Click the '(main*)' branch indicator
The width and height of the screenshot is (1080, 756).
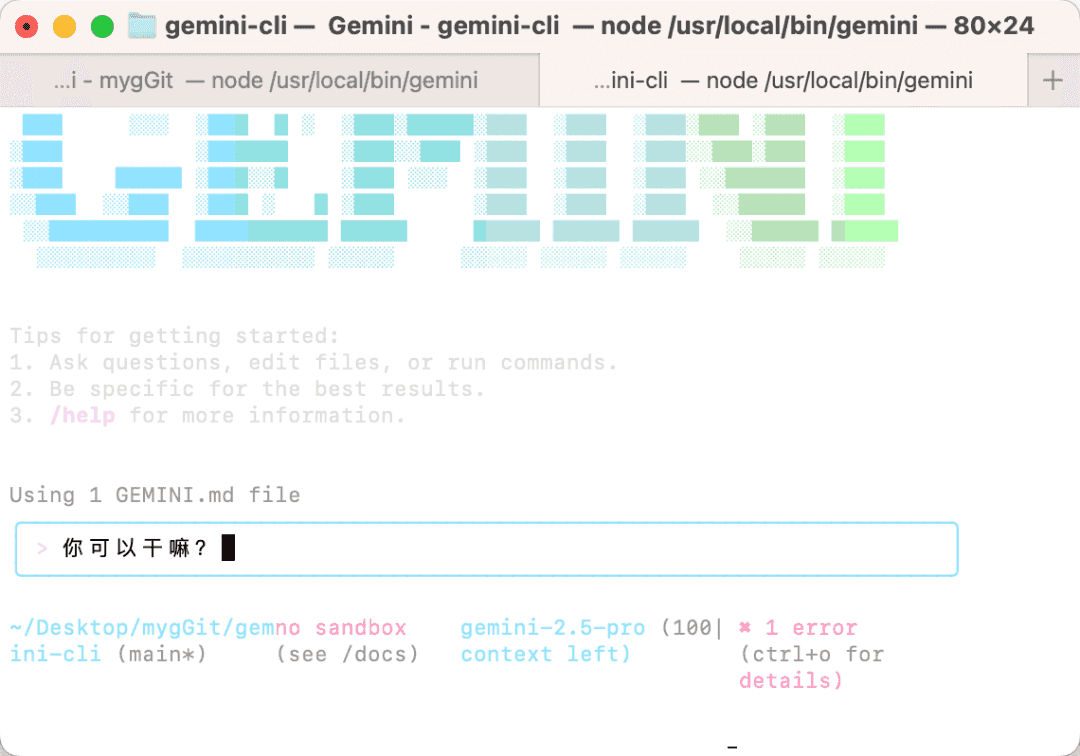(x=161, y=653)
